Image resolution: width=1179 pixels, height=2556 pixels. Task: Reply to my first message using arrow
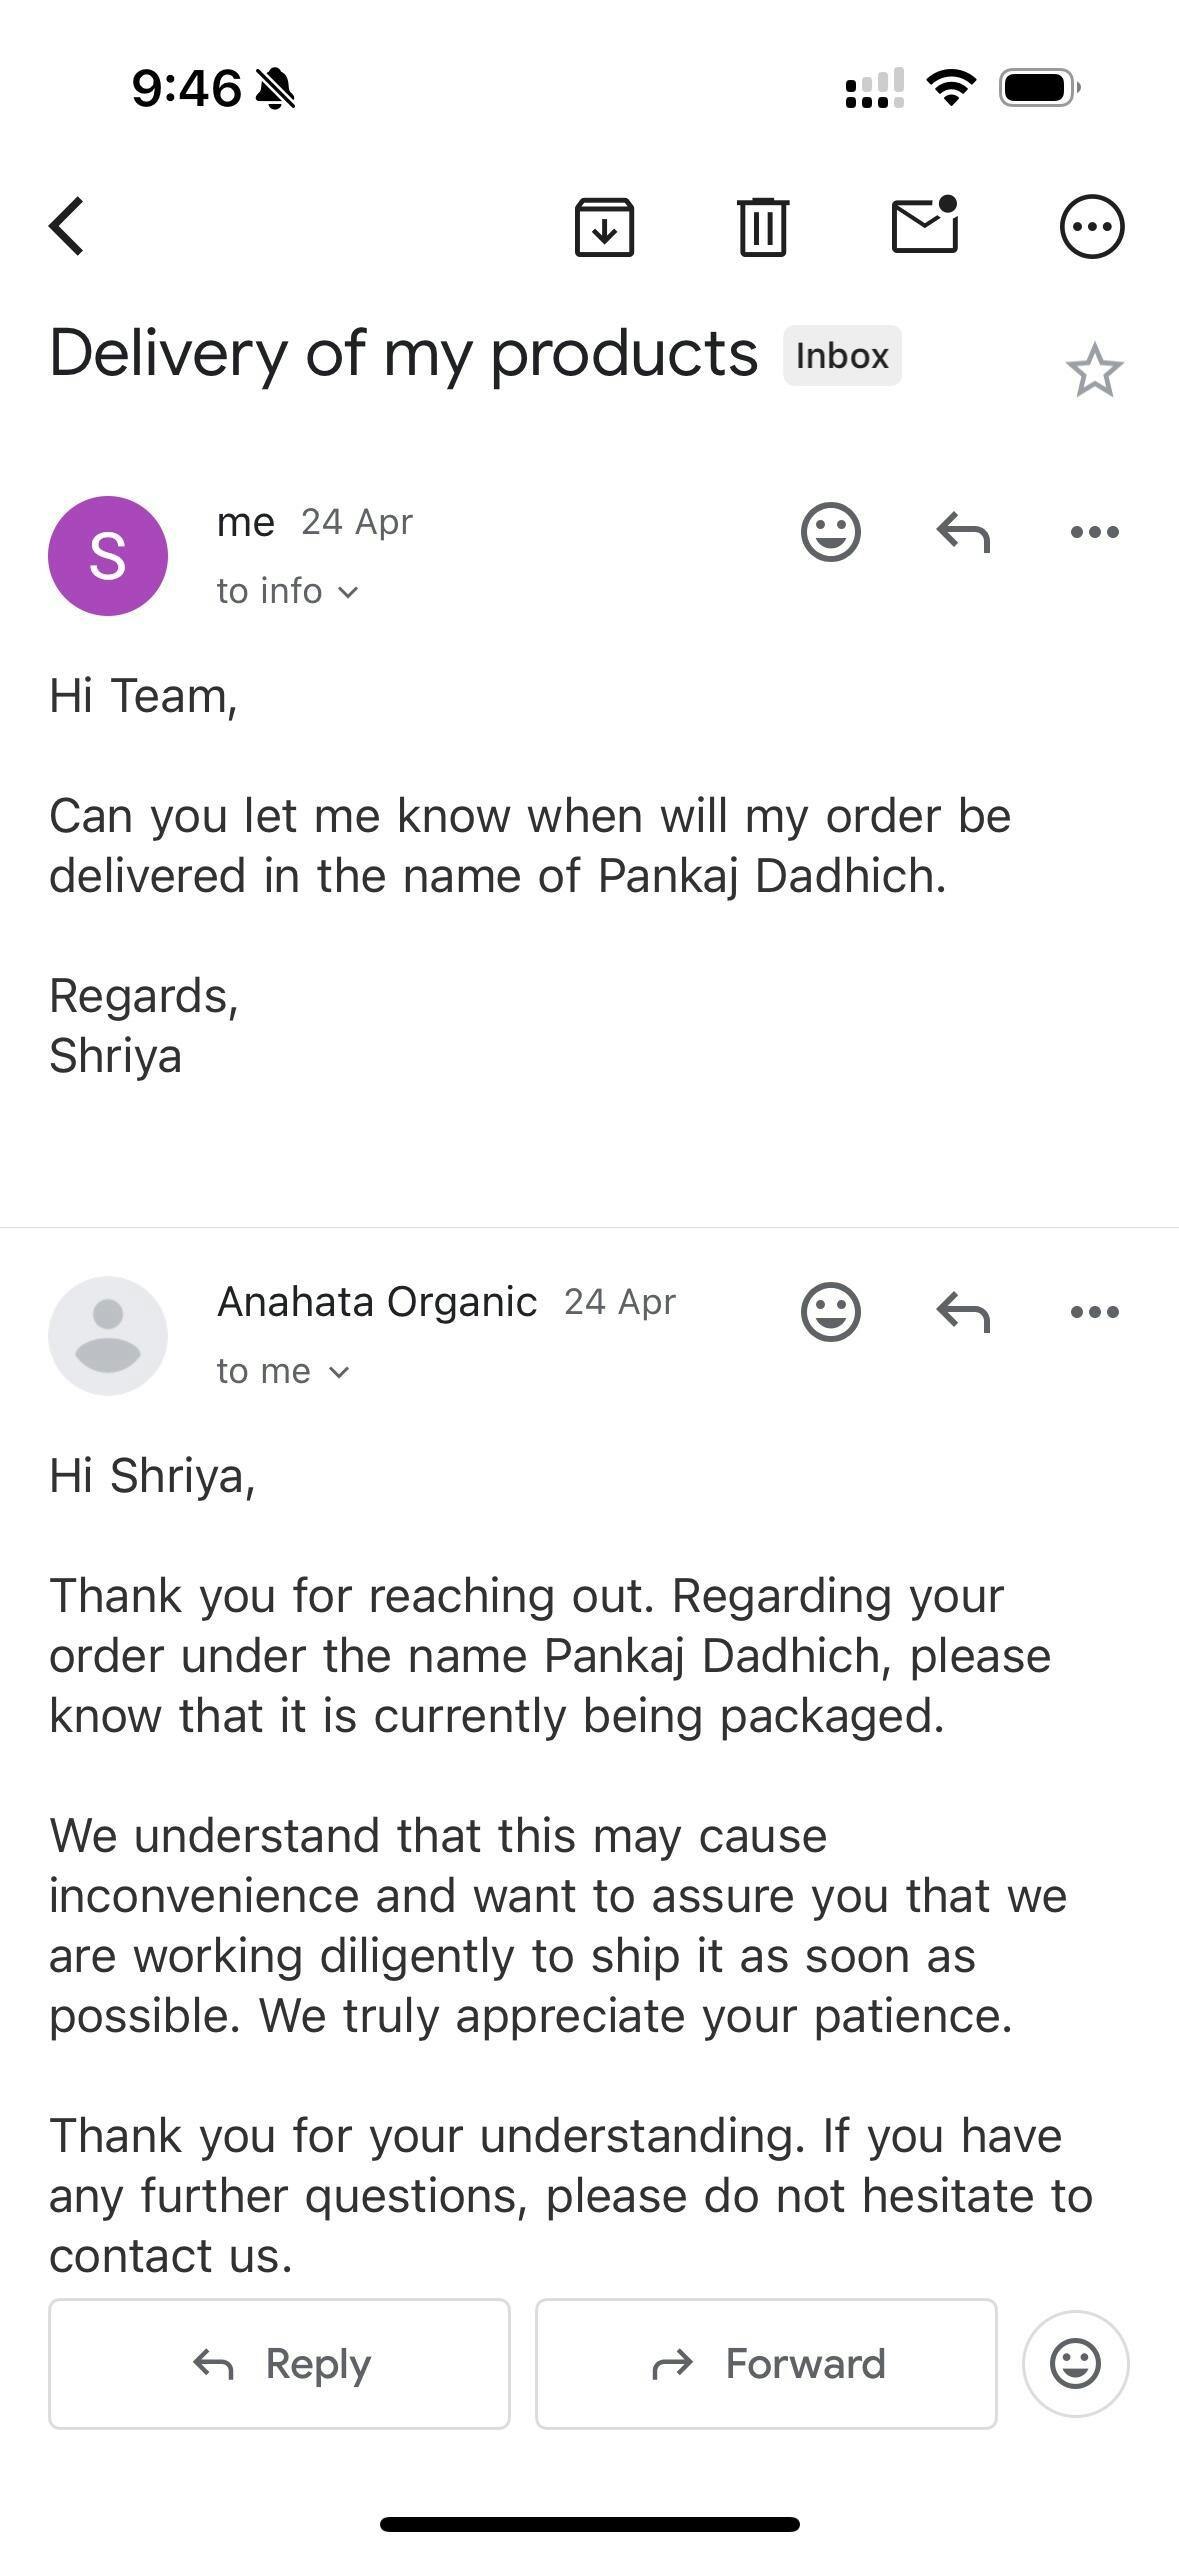pos(963,531)
